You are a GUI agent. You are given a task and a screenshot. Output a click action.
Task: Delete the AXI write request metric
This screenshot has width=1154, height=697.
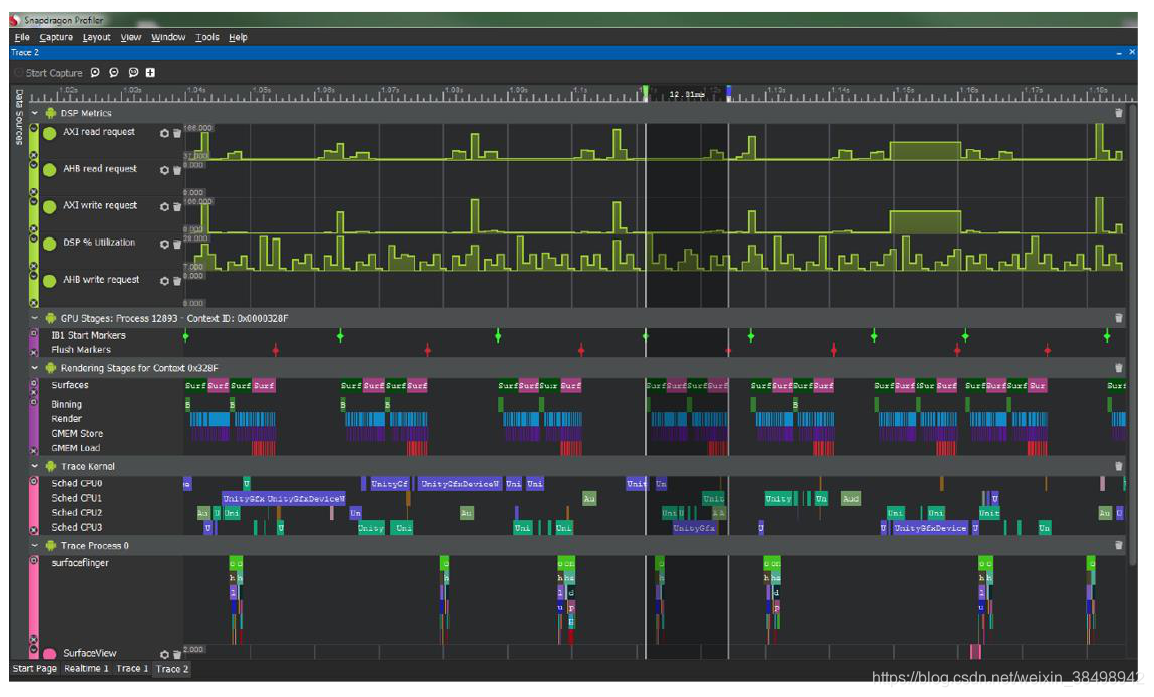pos(177,207)
